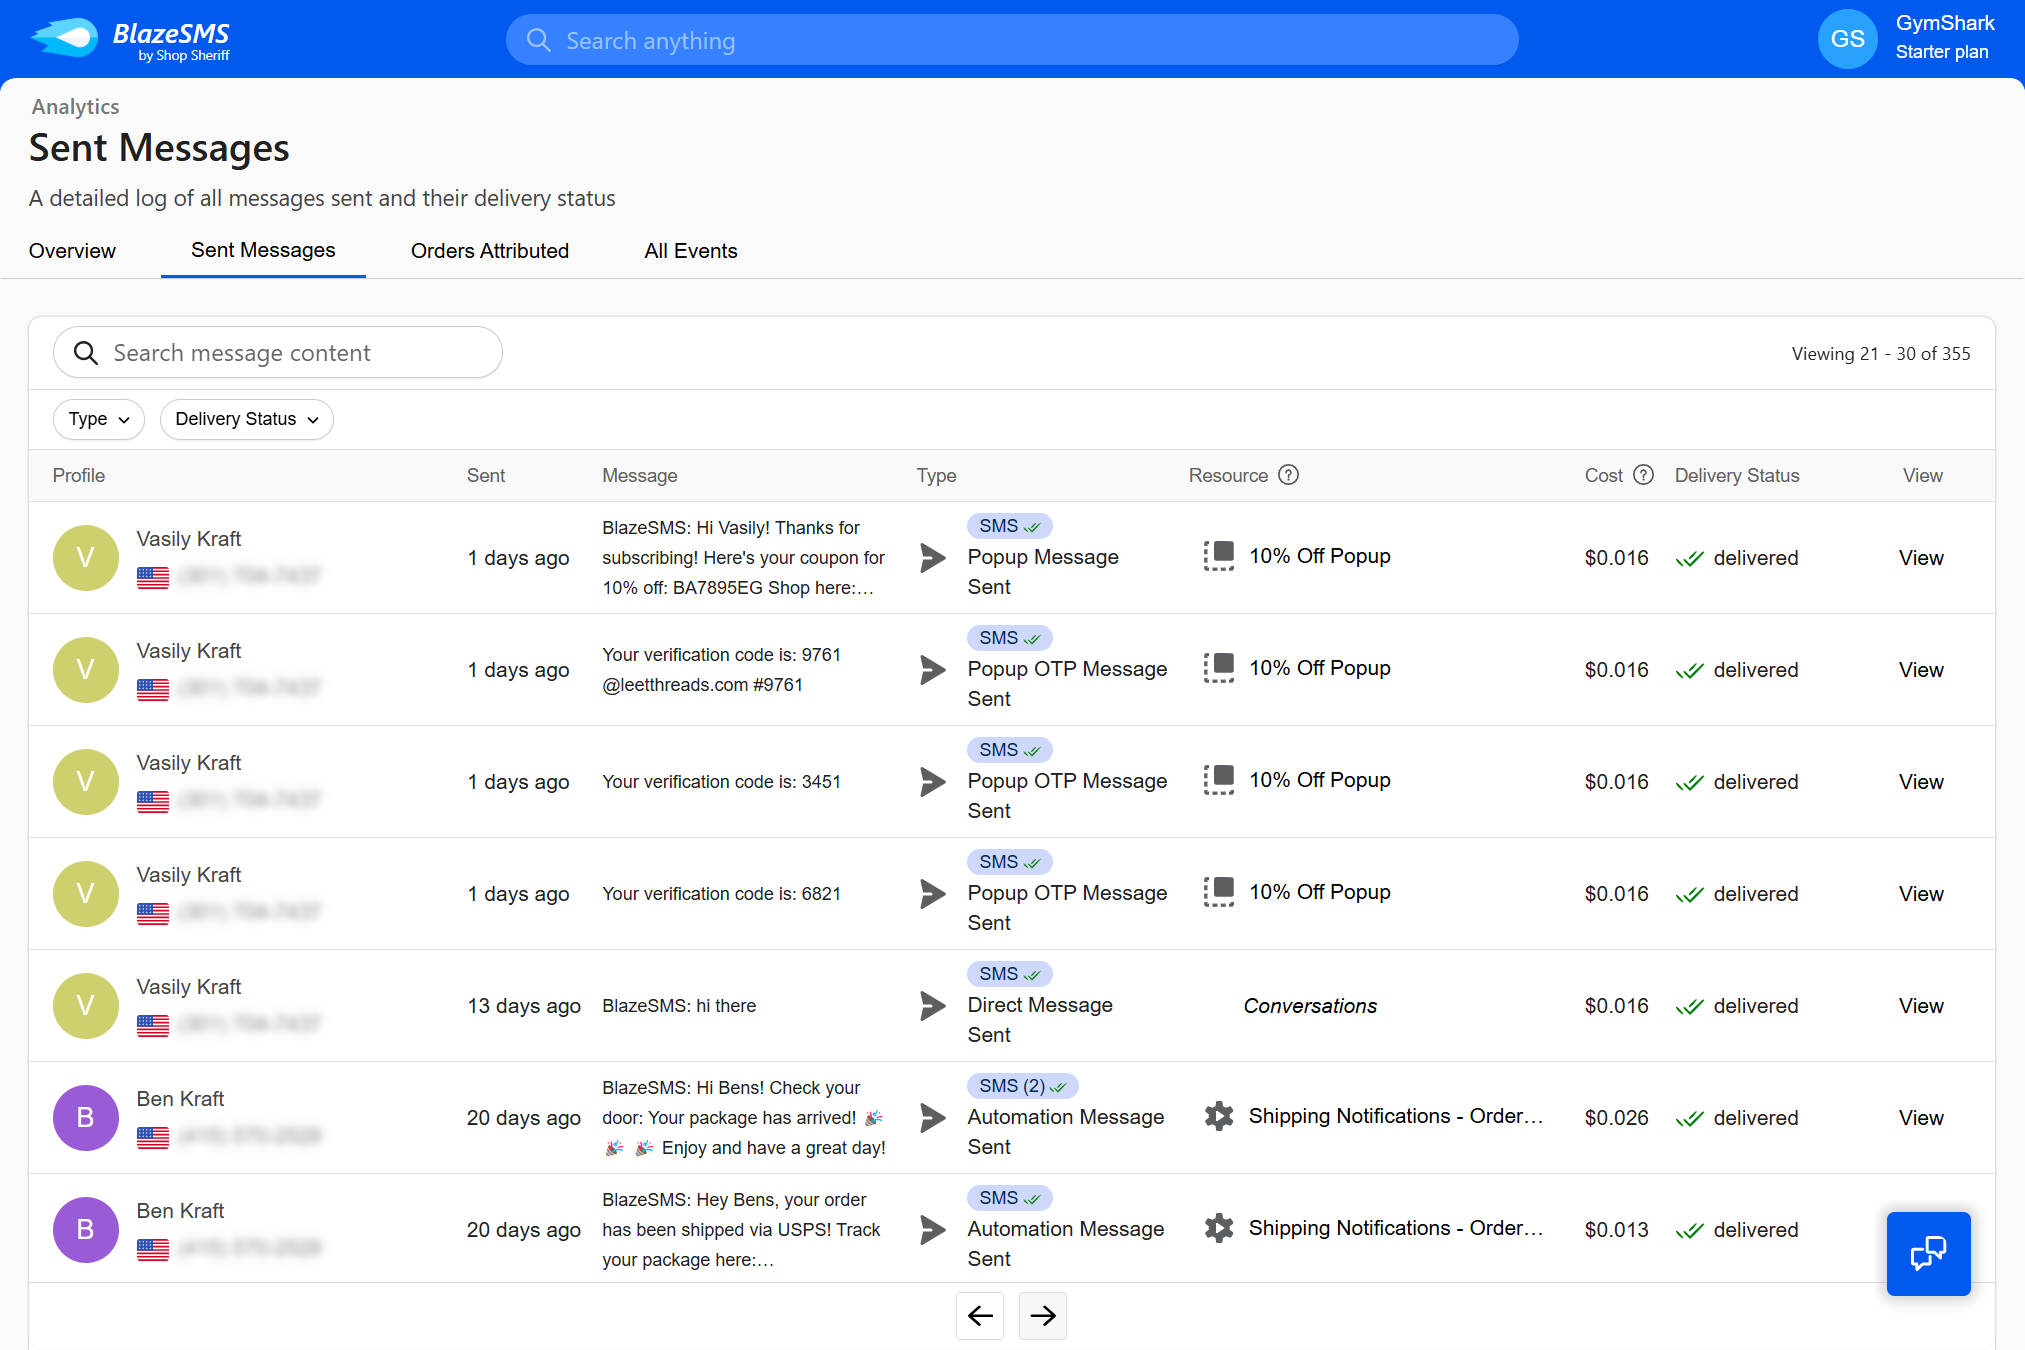2025x1350 pixels.
Task: View the package arrived message
Action: [1921, 1118]
